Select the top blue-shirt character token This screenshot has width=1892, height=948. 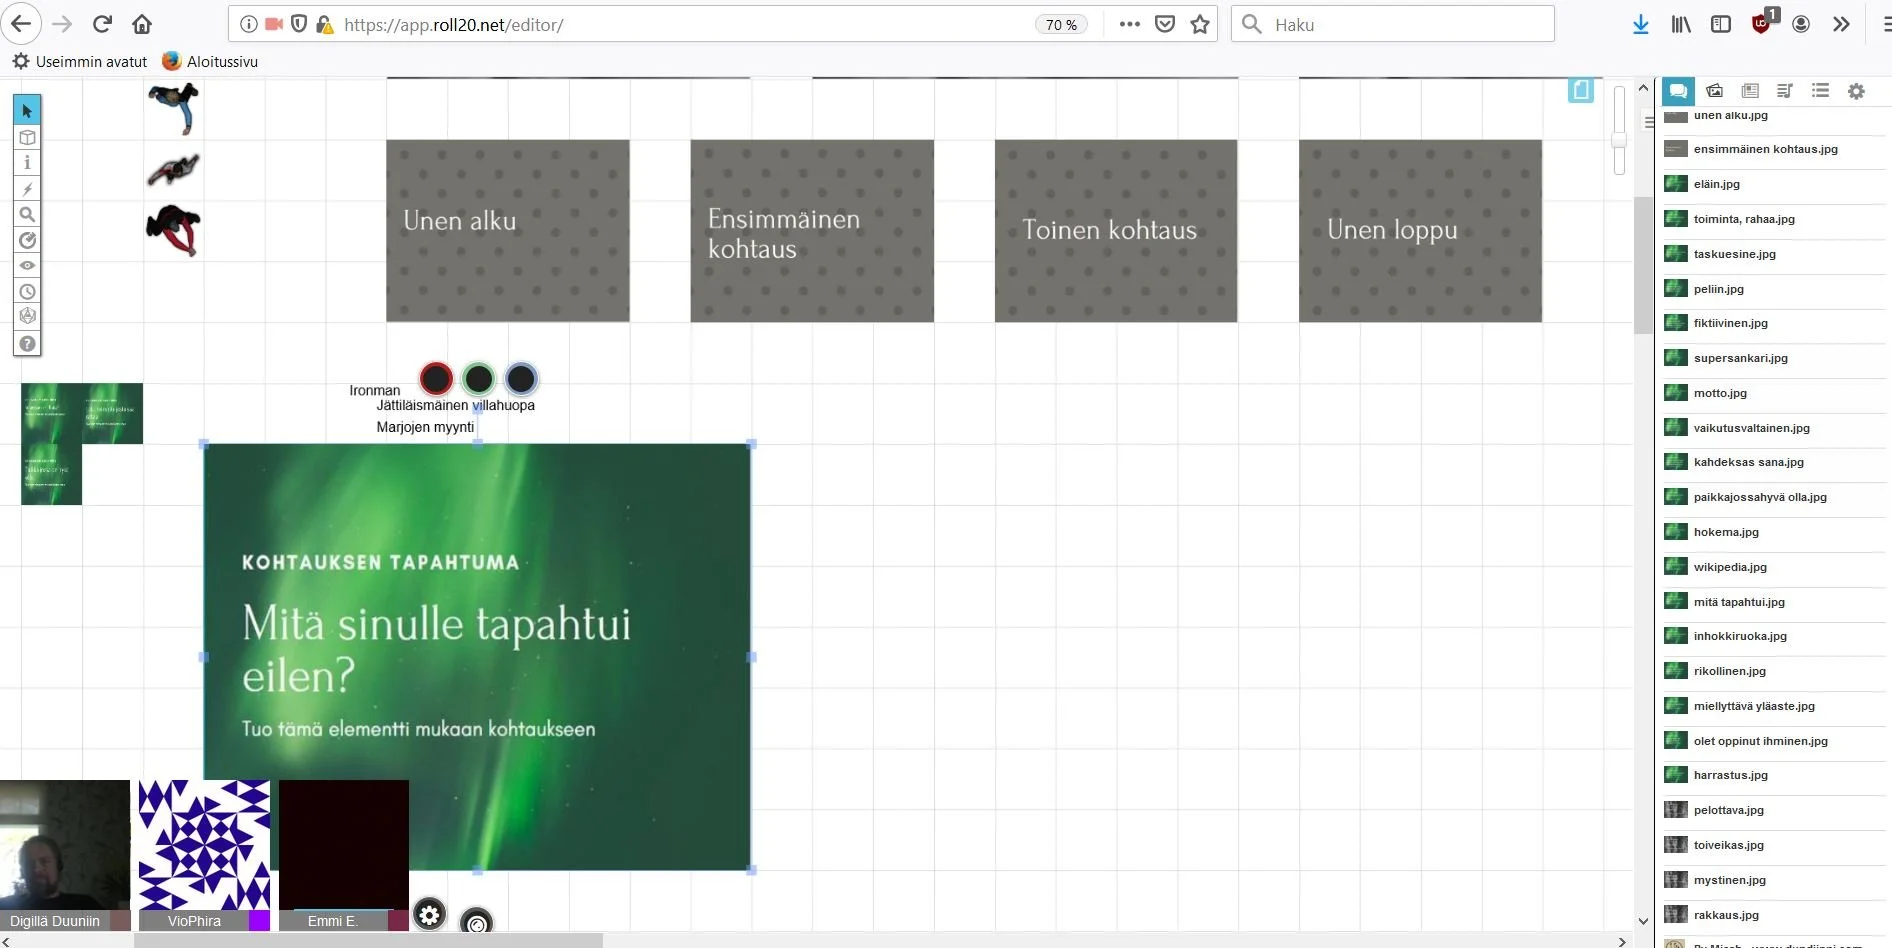pyautogui.click(x=175, y=108)
